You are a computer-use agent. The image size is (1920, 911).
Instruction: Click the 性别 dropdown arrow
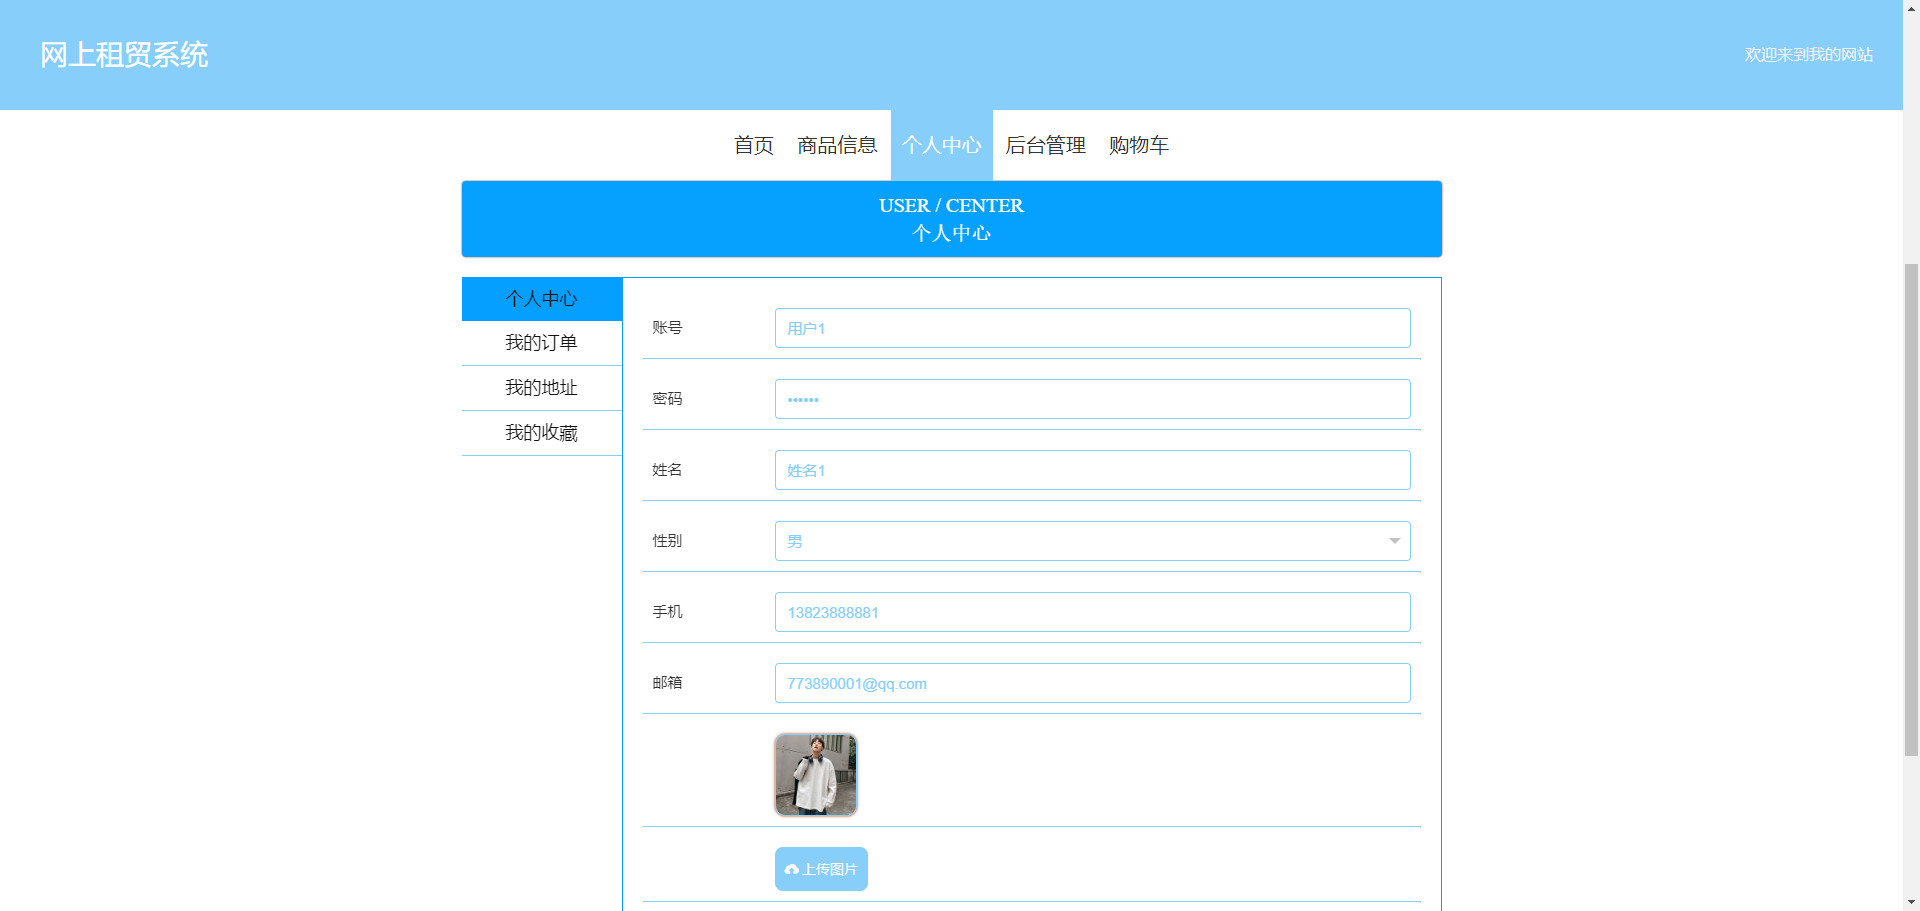[1394, 541]
